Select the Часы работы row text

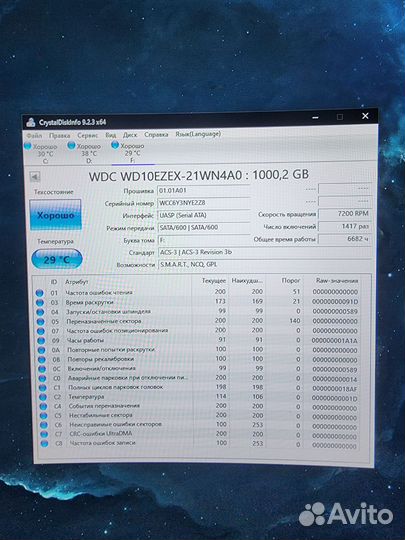click(85, 340)
